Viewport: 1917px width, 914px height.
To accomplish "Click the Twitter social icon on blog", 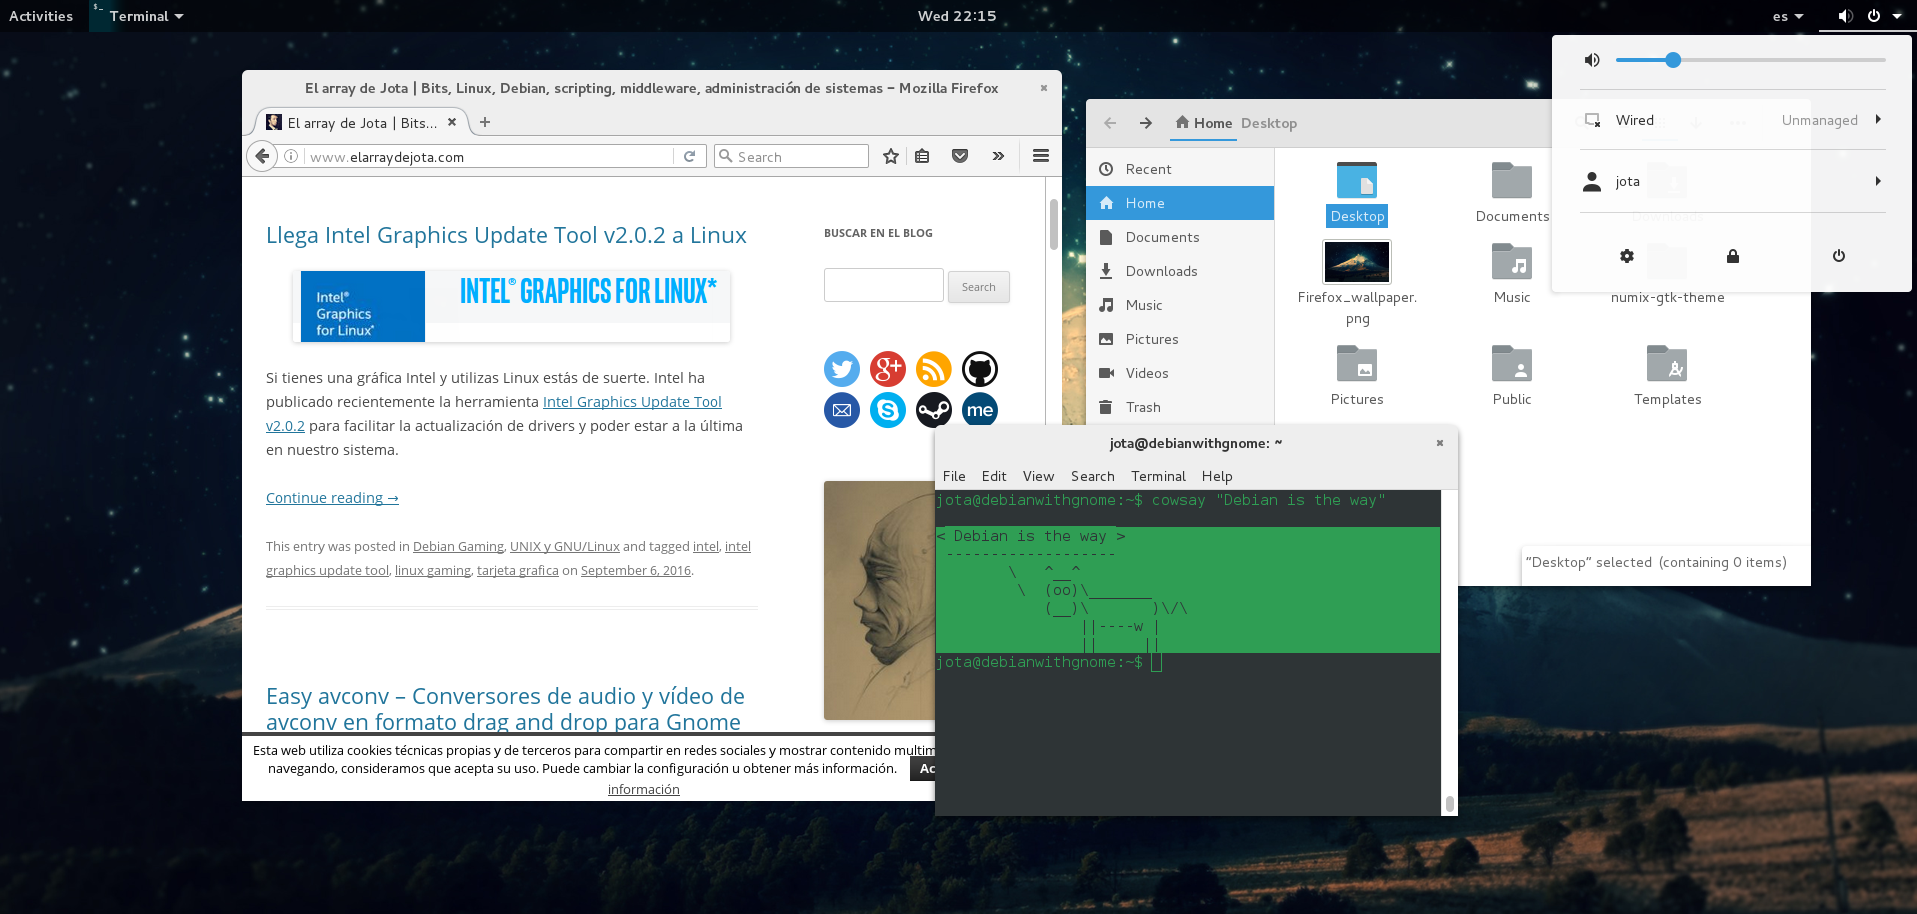I will pos(842,369).
